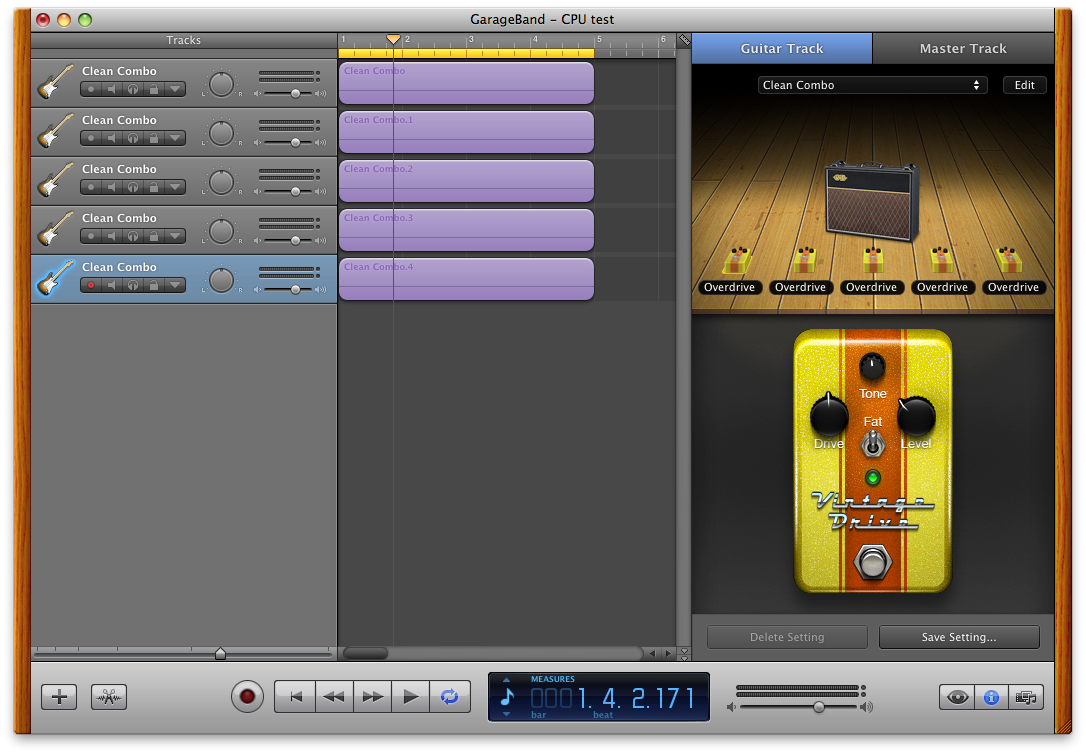
Task: Click the master volume loud speaker icon
Action: coord(866,707)
